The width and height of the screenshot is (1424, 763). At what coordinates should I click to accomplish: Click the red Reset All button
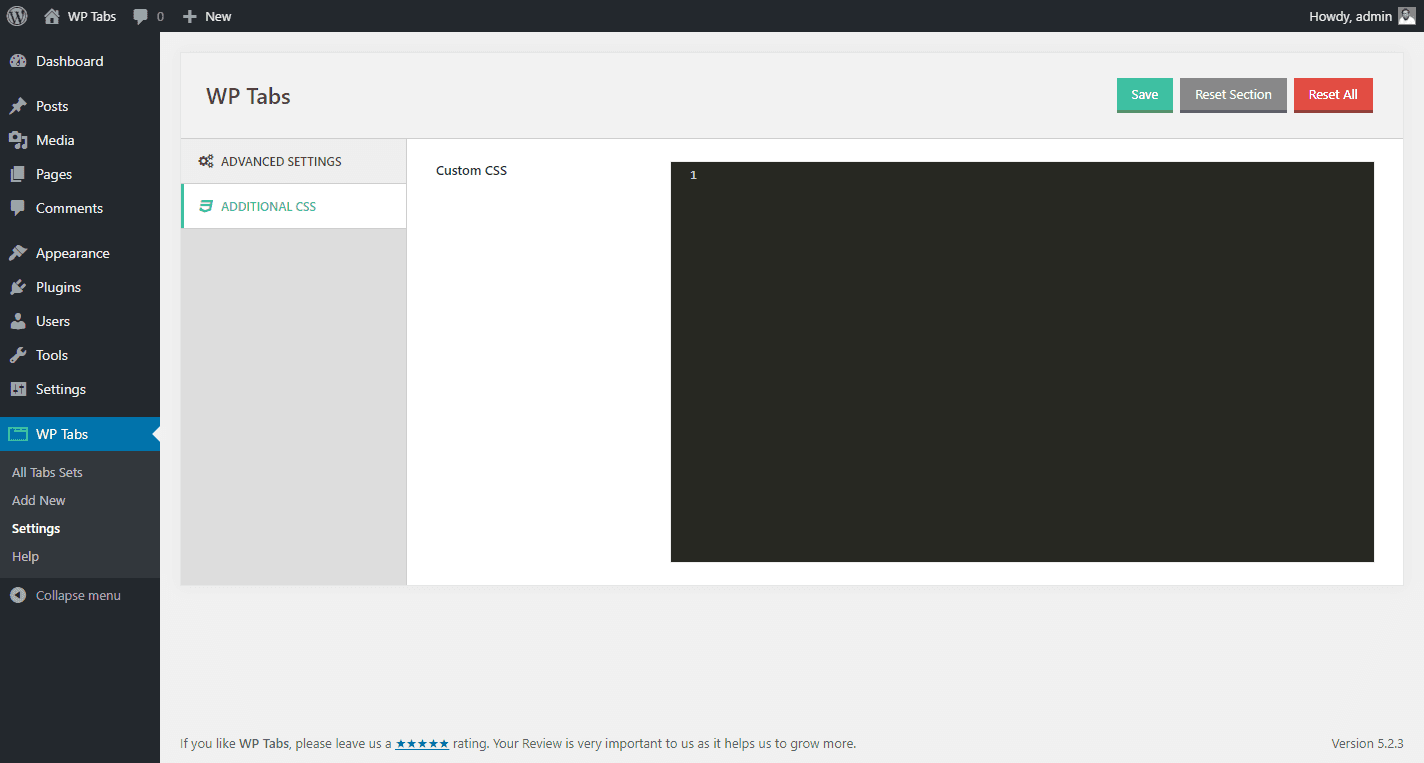(x=1333, y=95)
